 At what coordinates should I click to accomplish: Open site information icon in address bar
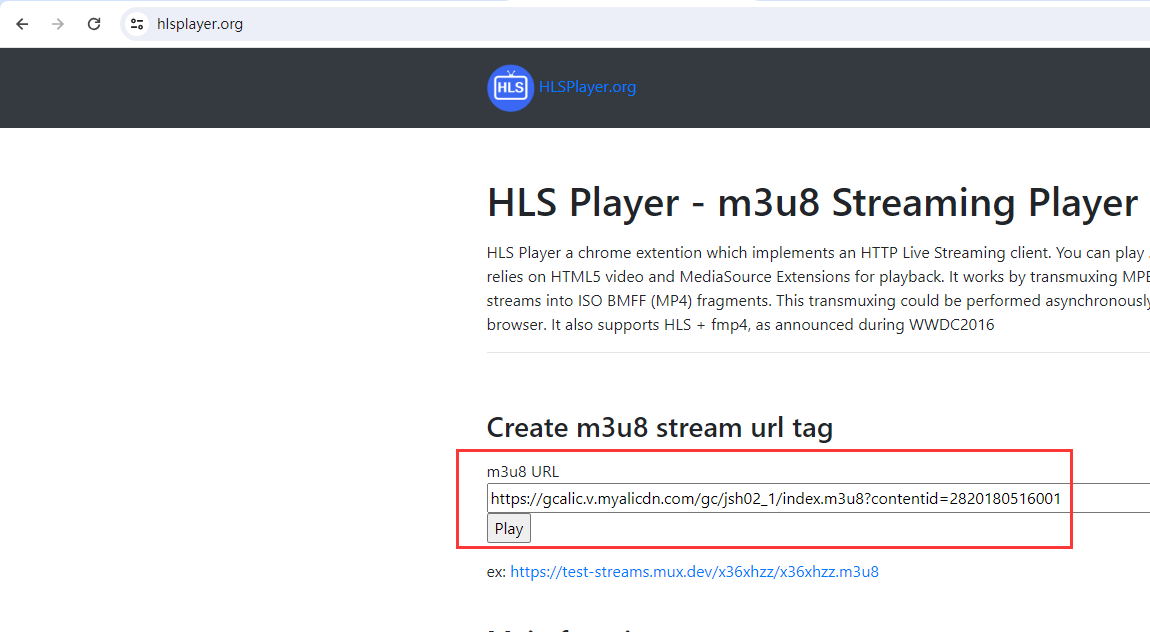137,24
